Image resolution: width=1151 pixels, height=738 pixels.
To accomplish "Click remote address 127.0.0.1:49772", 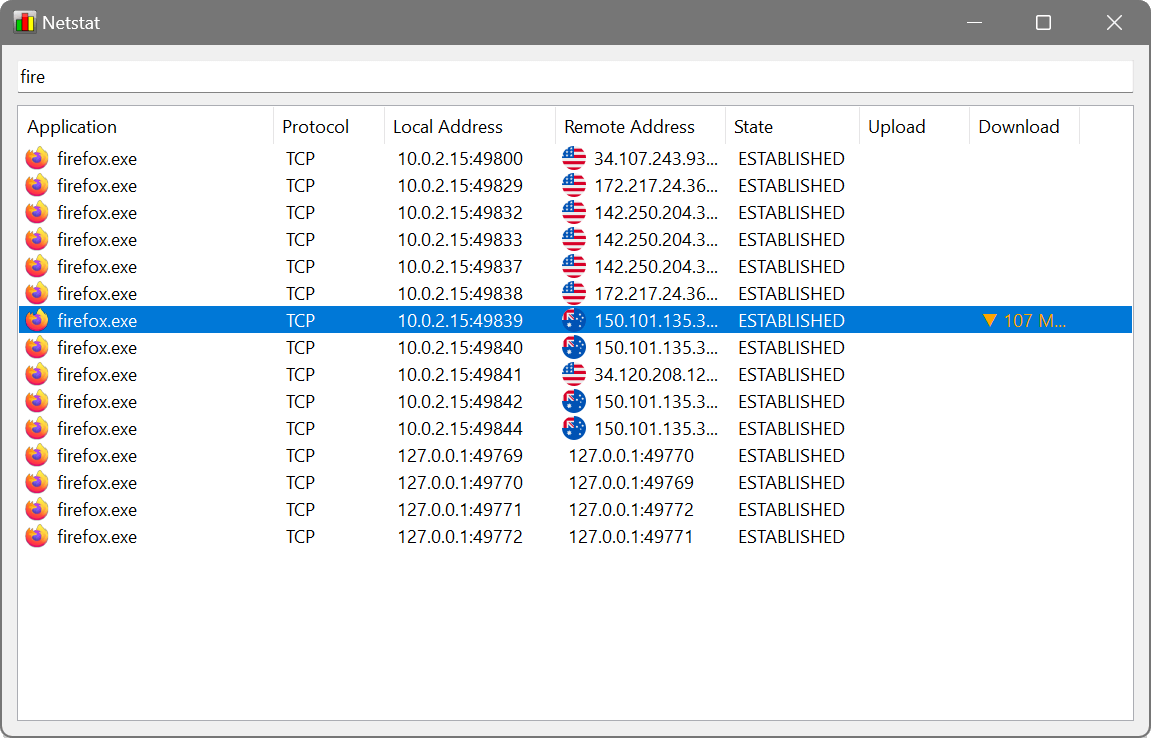I will point(631,510).
